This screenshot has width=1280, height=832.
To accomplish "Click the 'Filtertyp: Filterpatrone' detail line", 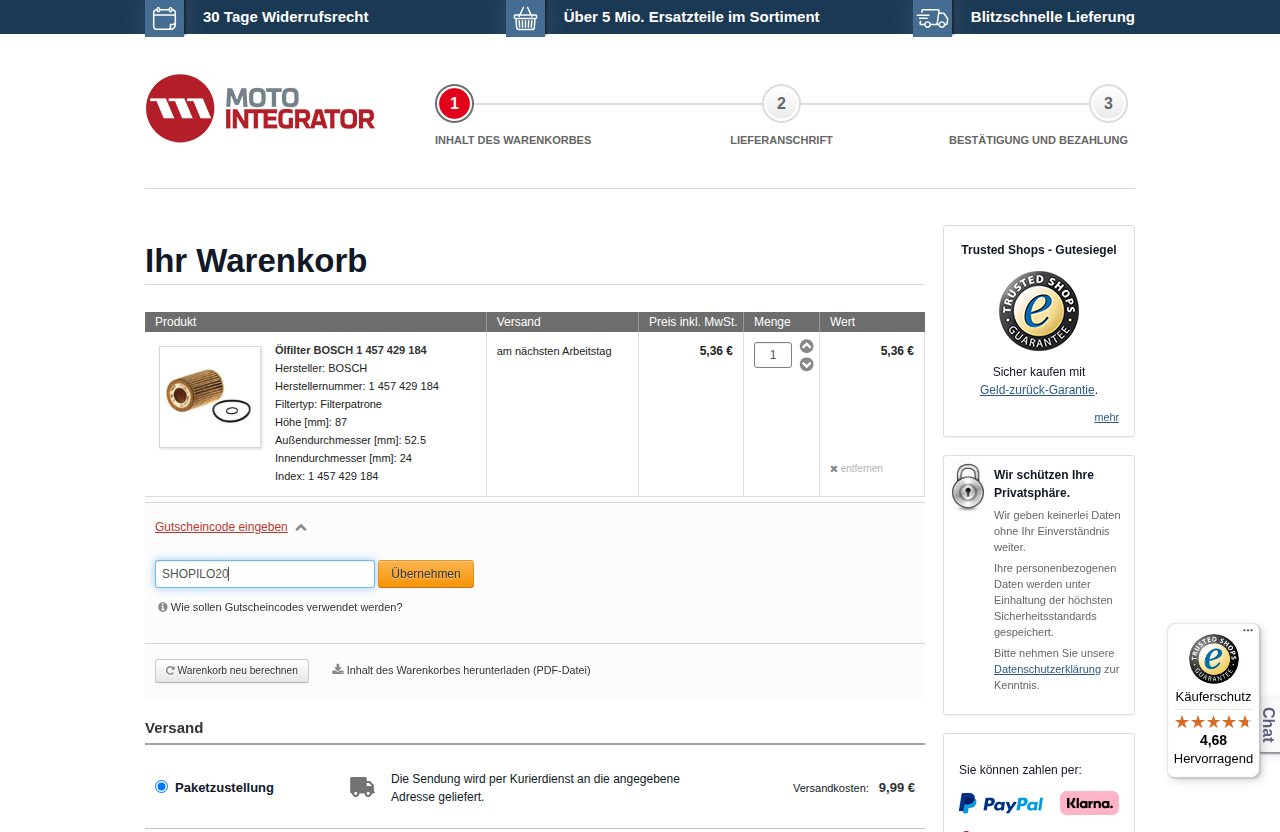I will [328, 404].
